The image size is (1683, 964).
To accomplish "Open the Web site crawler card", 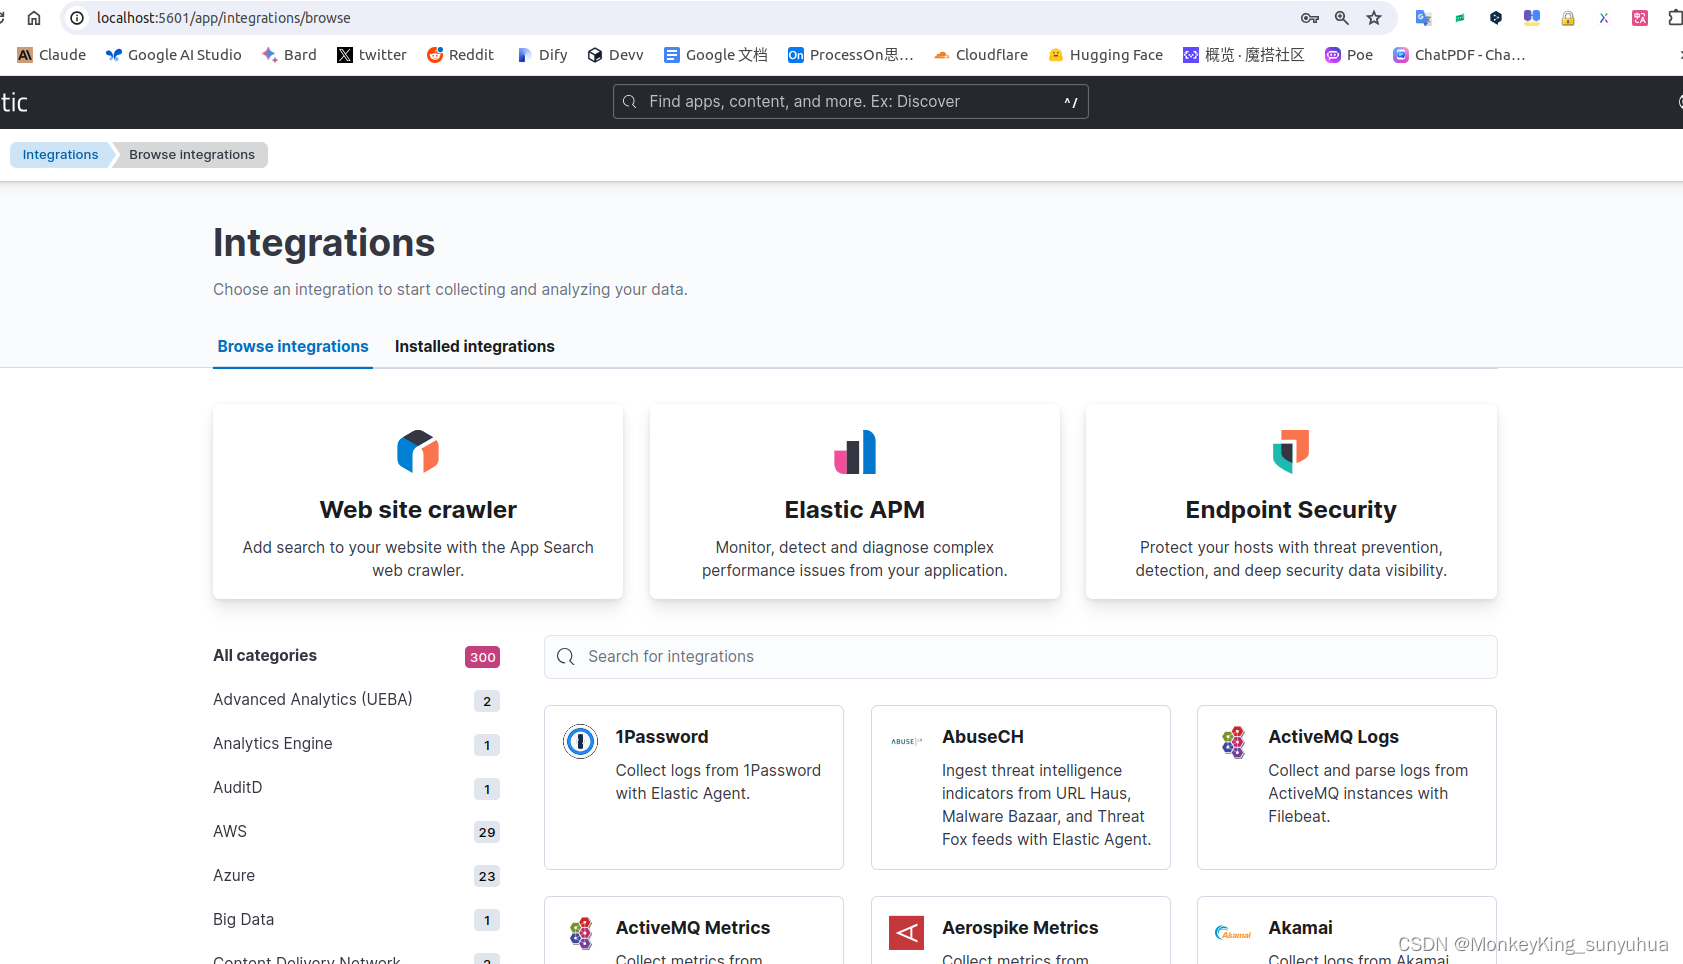I will (x=418, y=502).
